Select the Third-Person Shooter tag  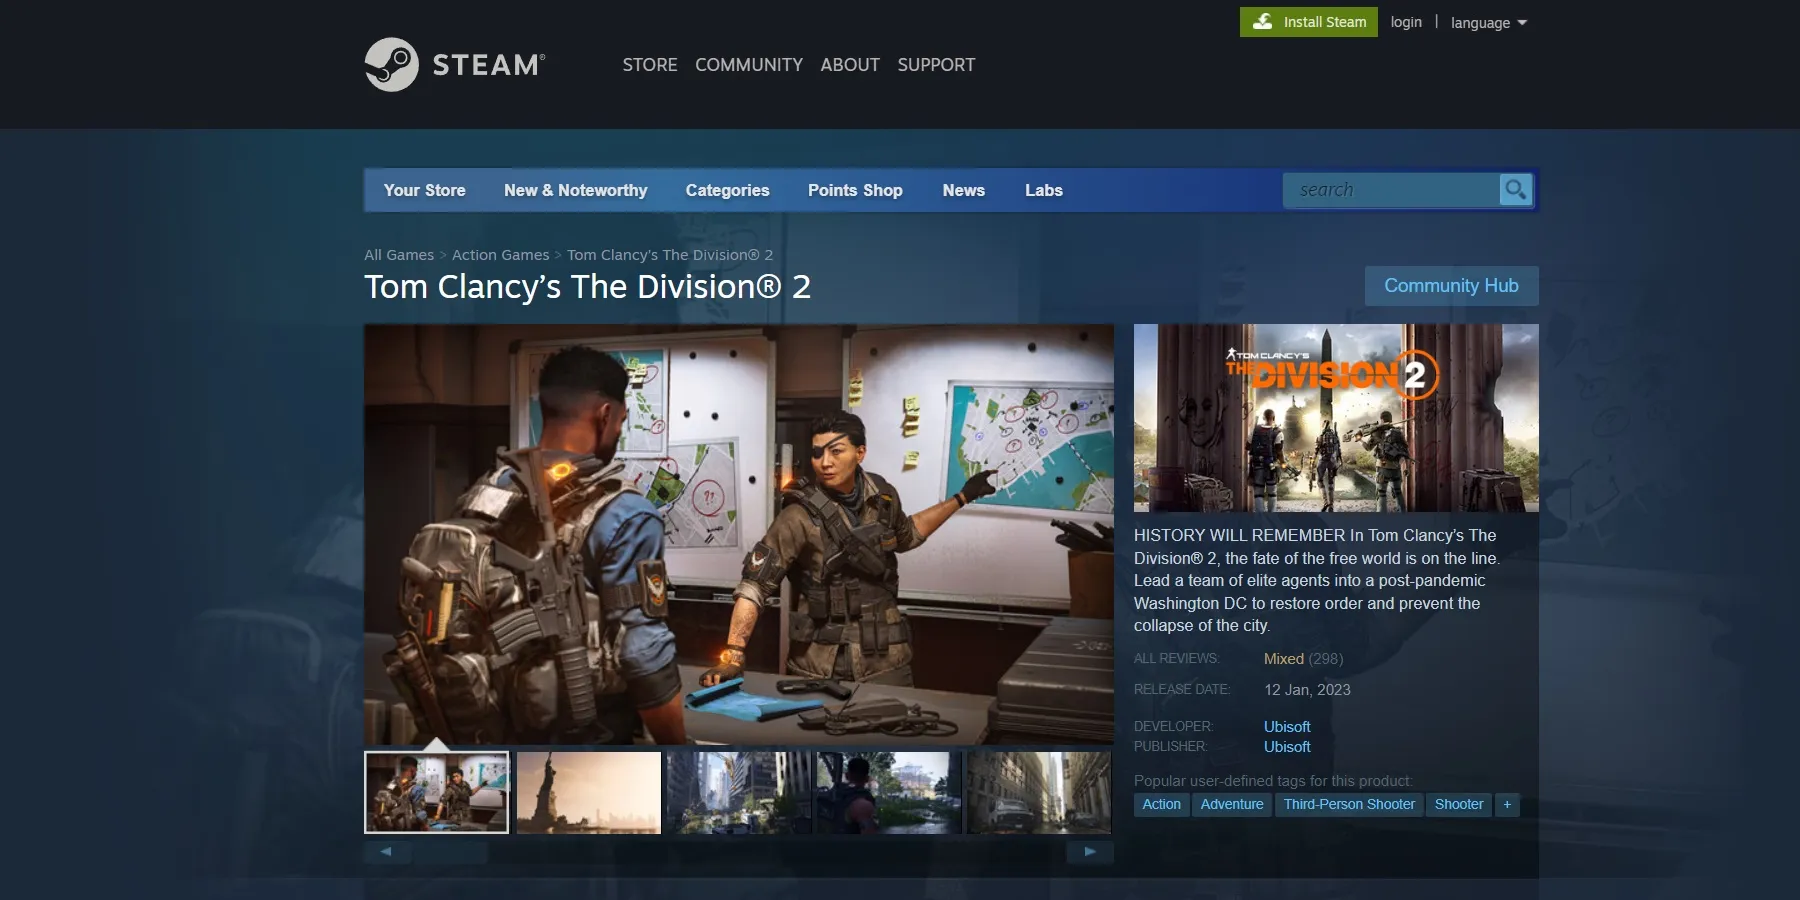pyautogui.click(x=1348, y=804)
